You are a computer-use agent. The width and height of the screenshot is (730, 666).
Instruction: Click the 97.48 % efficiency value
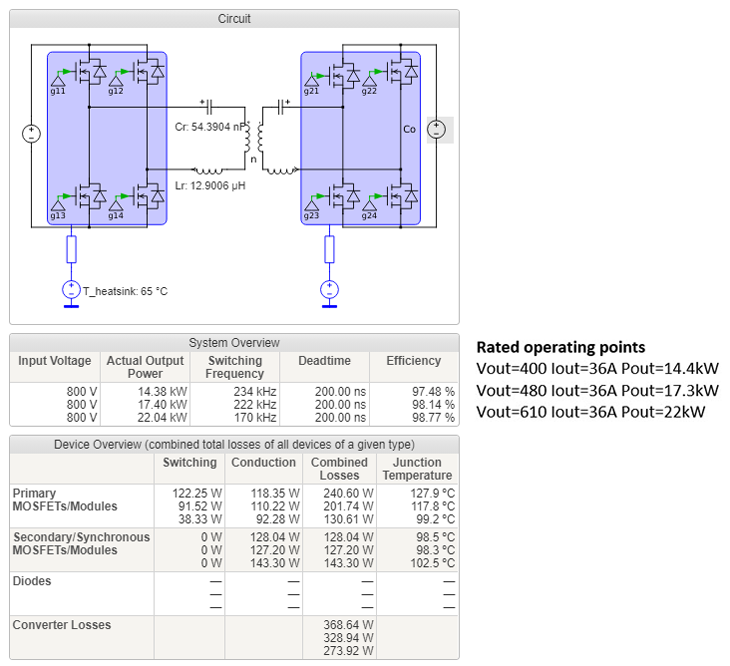(433, 391)
